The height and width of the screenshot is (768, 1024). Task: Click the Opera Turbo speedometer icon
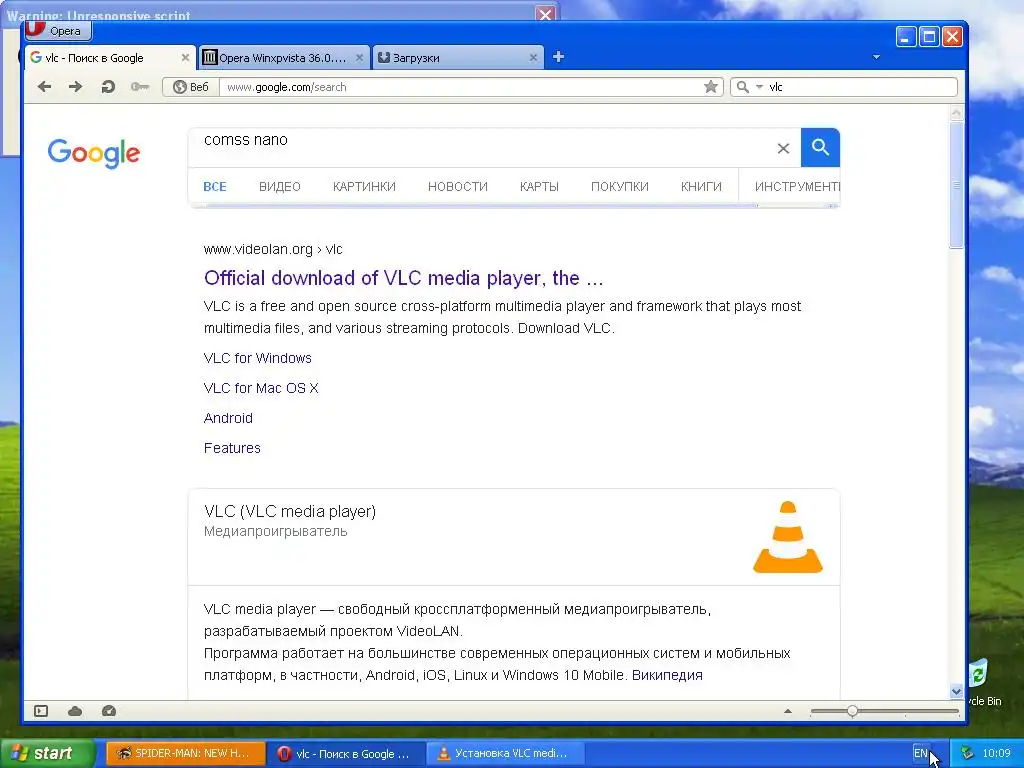tap(109, 711)
